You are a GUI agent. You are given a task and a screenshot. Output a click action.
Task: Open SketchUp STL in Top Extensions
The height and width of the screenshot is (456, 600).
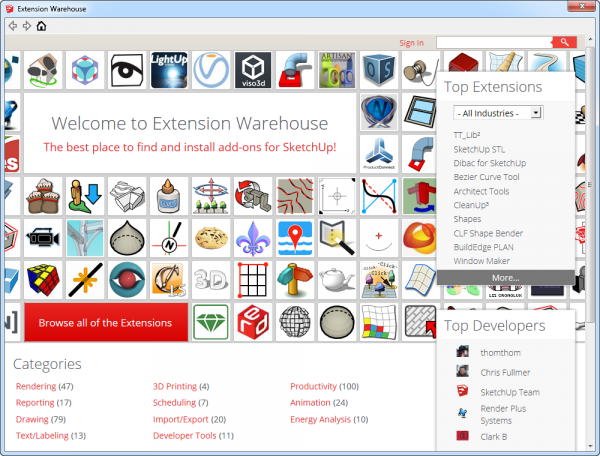479,149
